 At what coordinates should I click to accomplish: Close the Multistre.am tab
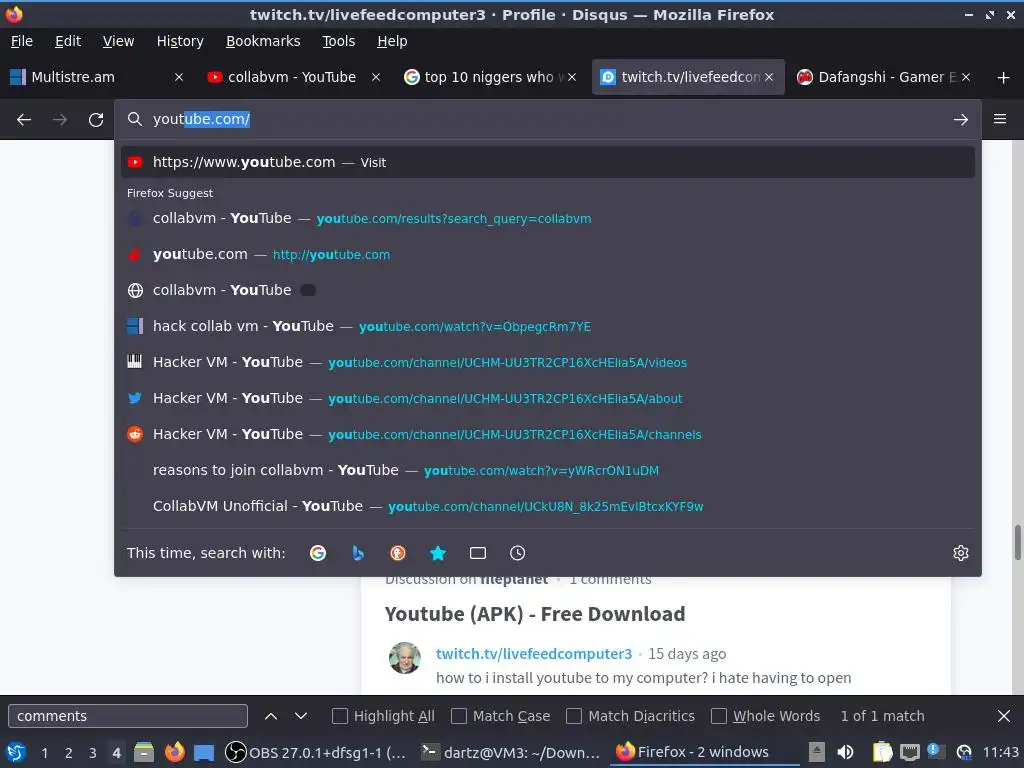coord(179,77)
